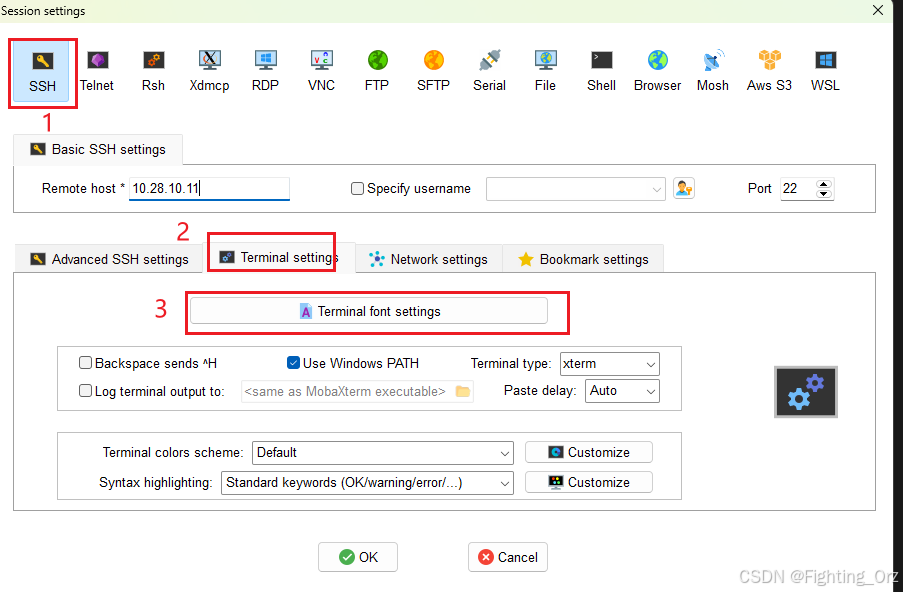Open the Bookmark settings tab
This screenshot has width=903, height=592.
[x=583, y=258]
